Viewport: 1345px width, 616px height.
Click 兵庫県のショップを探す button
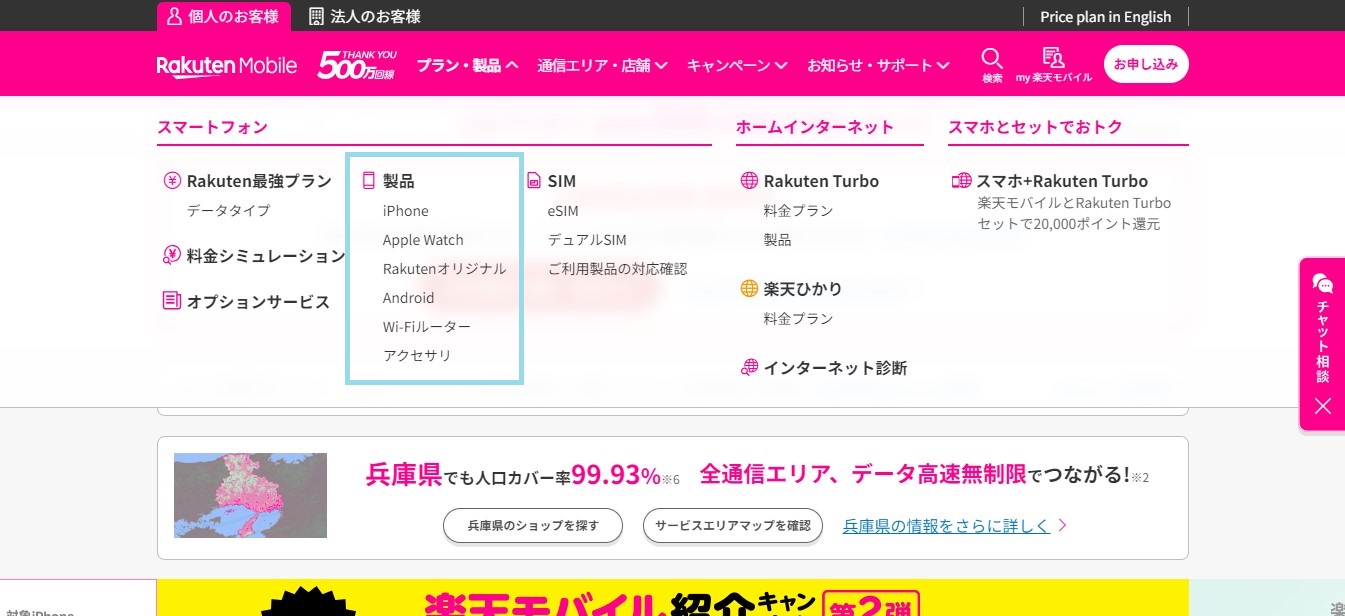click(533, 525)
